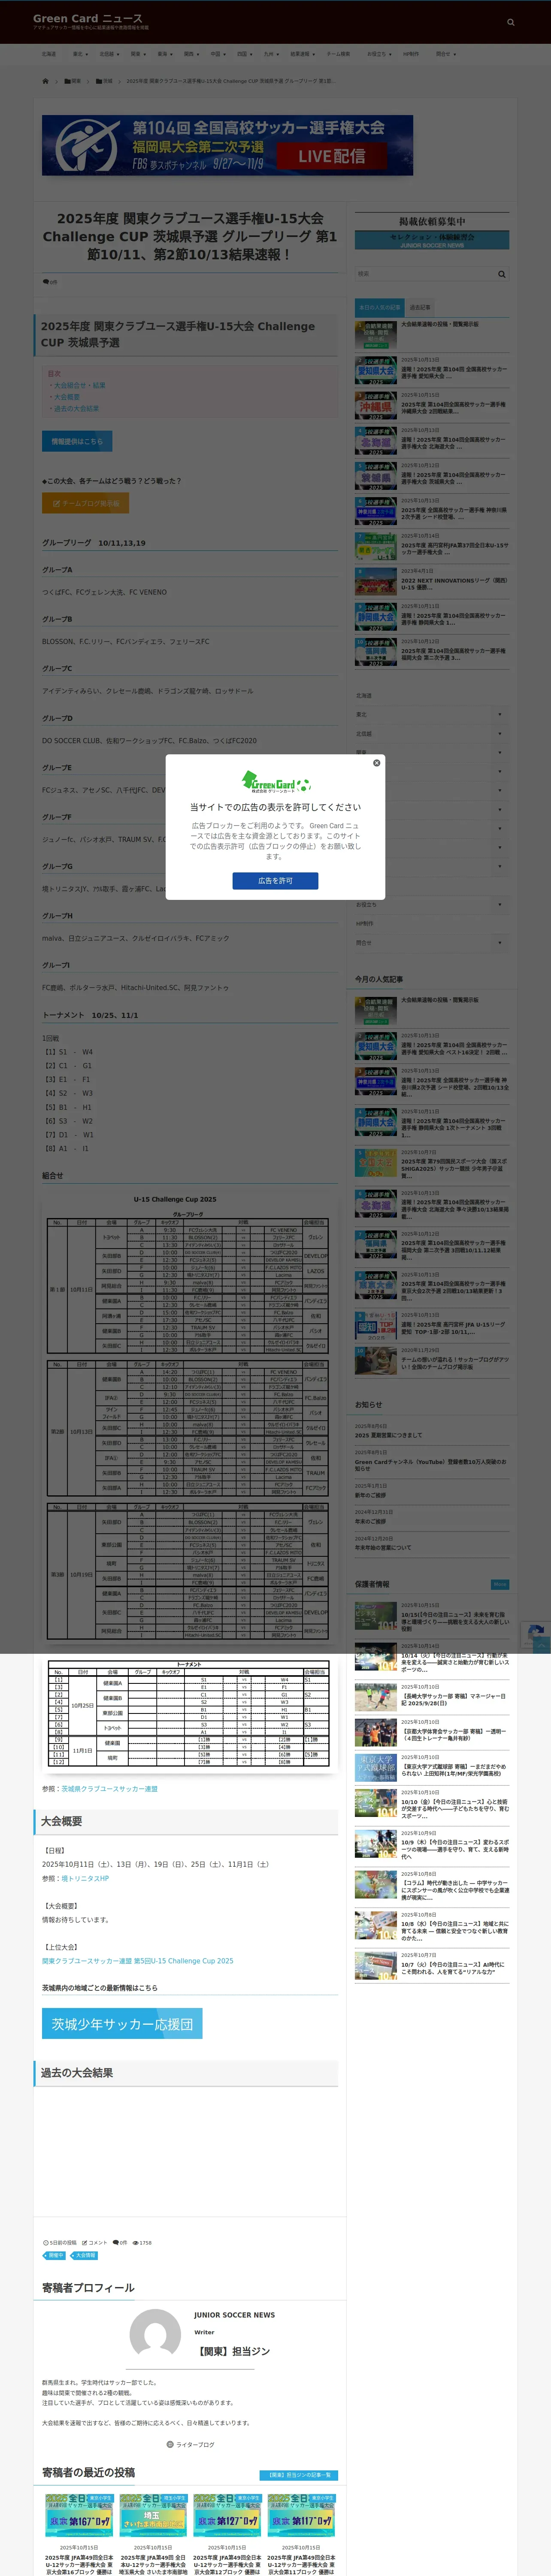Click the comment bubble icon under the title
The width and height of the screenshot is (551, 2576).
coord(45,282)
